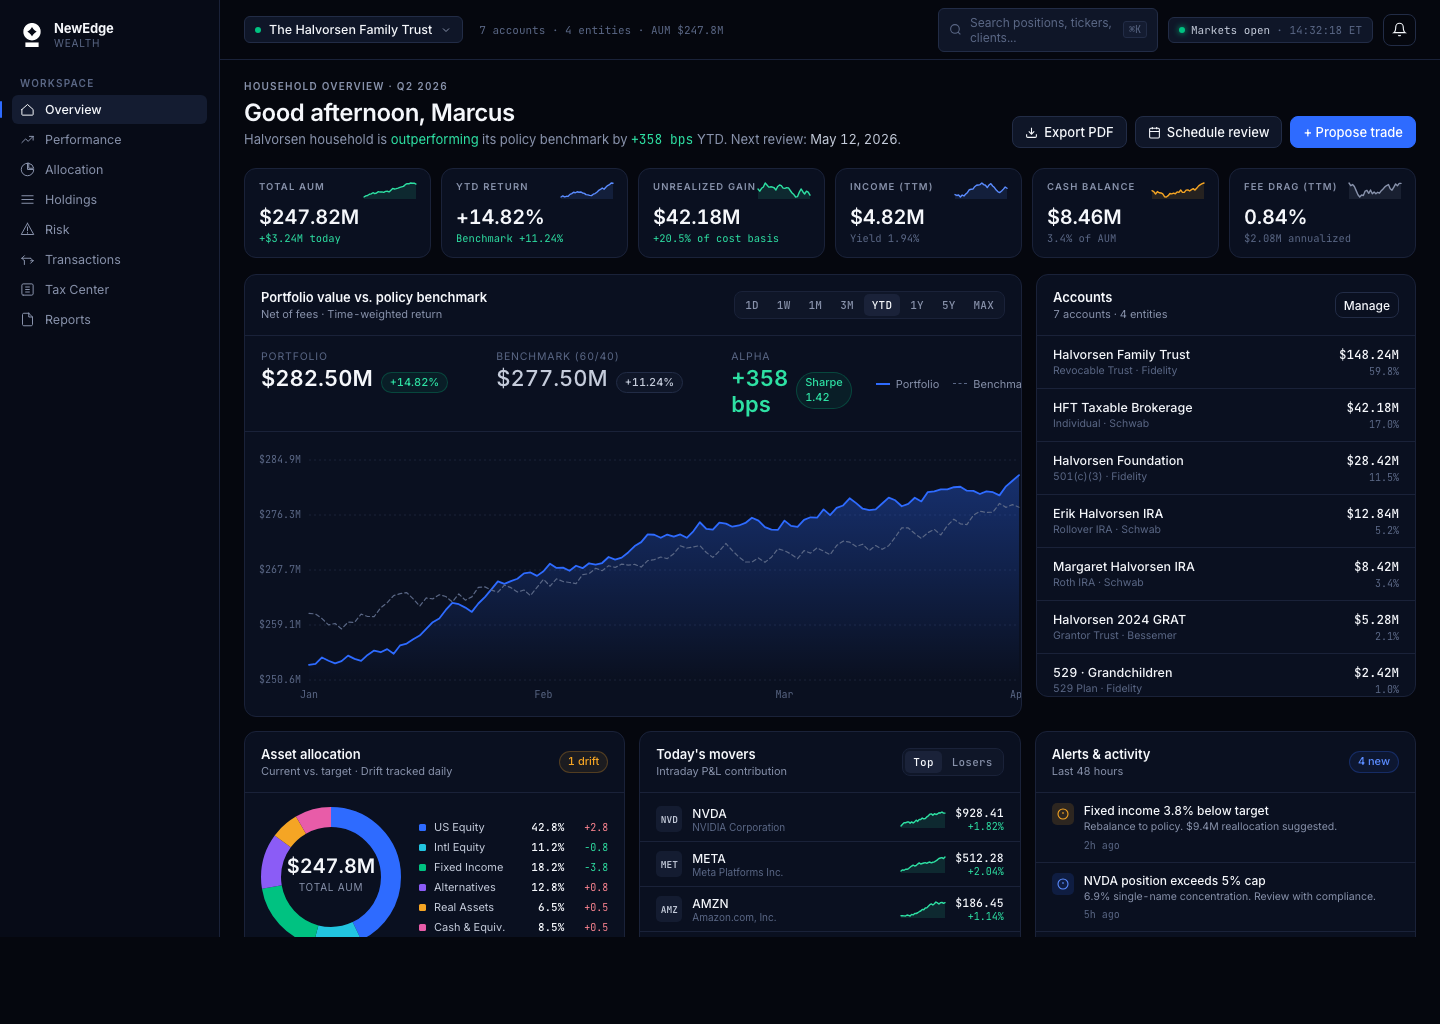Click the asset allocation donut chart
Screen dimensions: 1440x1024
pyautogui.click(x=331, y=872)
